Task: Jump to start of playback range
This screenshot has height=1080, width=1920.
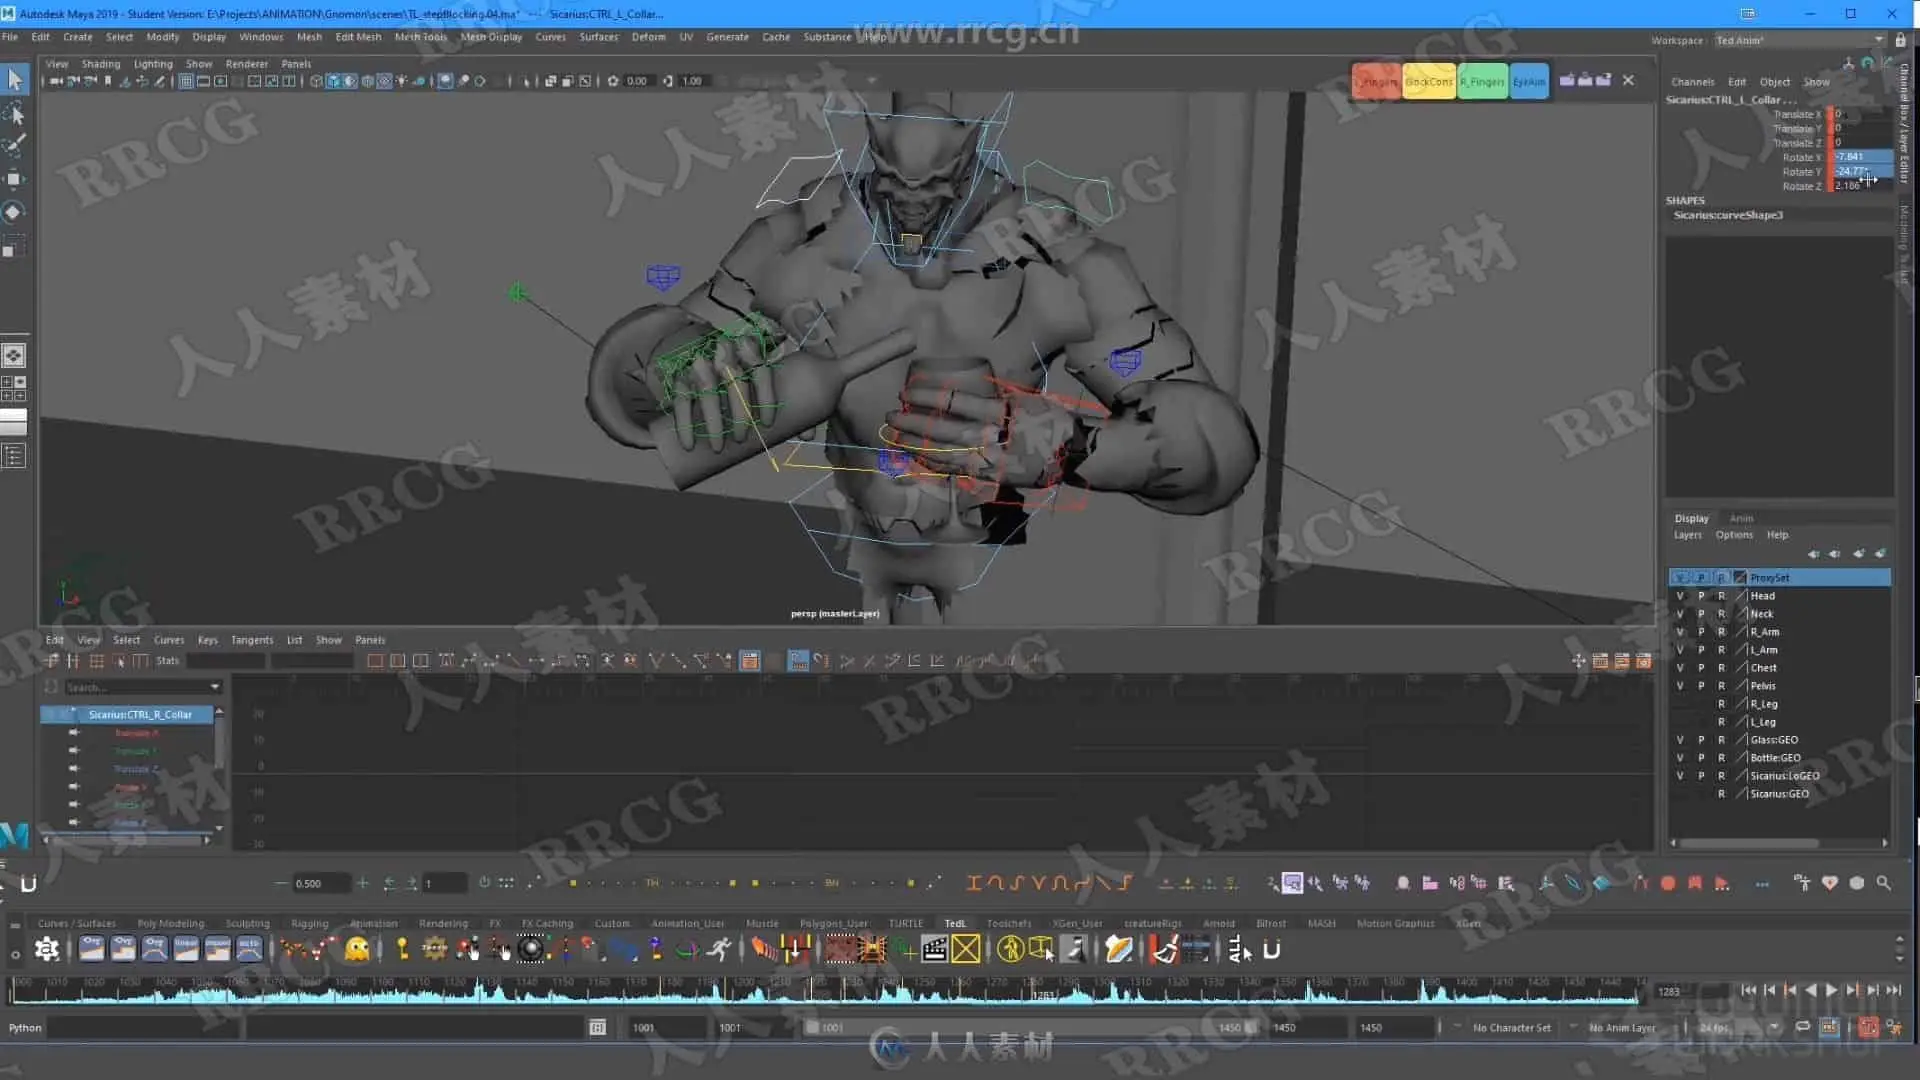Action: (1748, 990)
